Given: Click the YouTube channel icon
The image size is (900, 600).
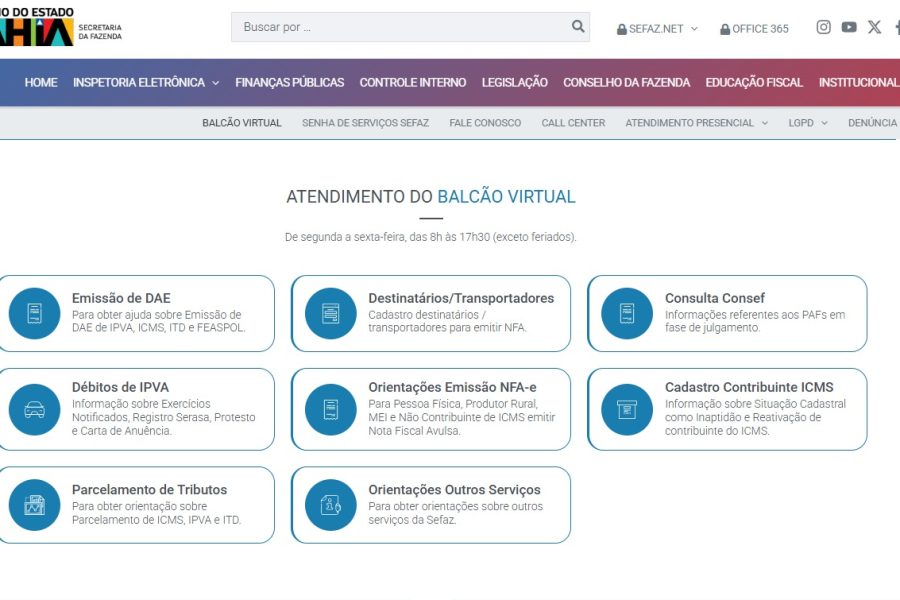Looking at the screenshot, I should tap(848, 27).
